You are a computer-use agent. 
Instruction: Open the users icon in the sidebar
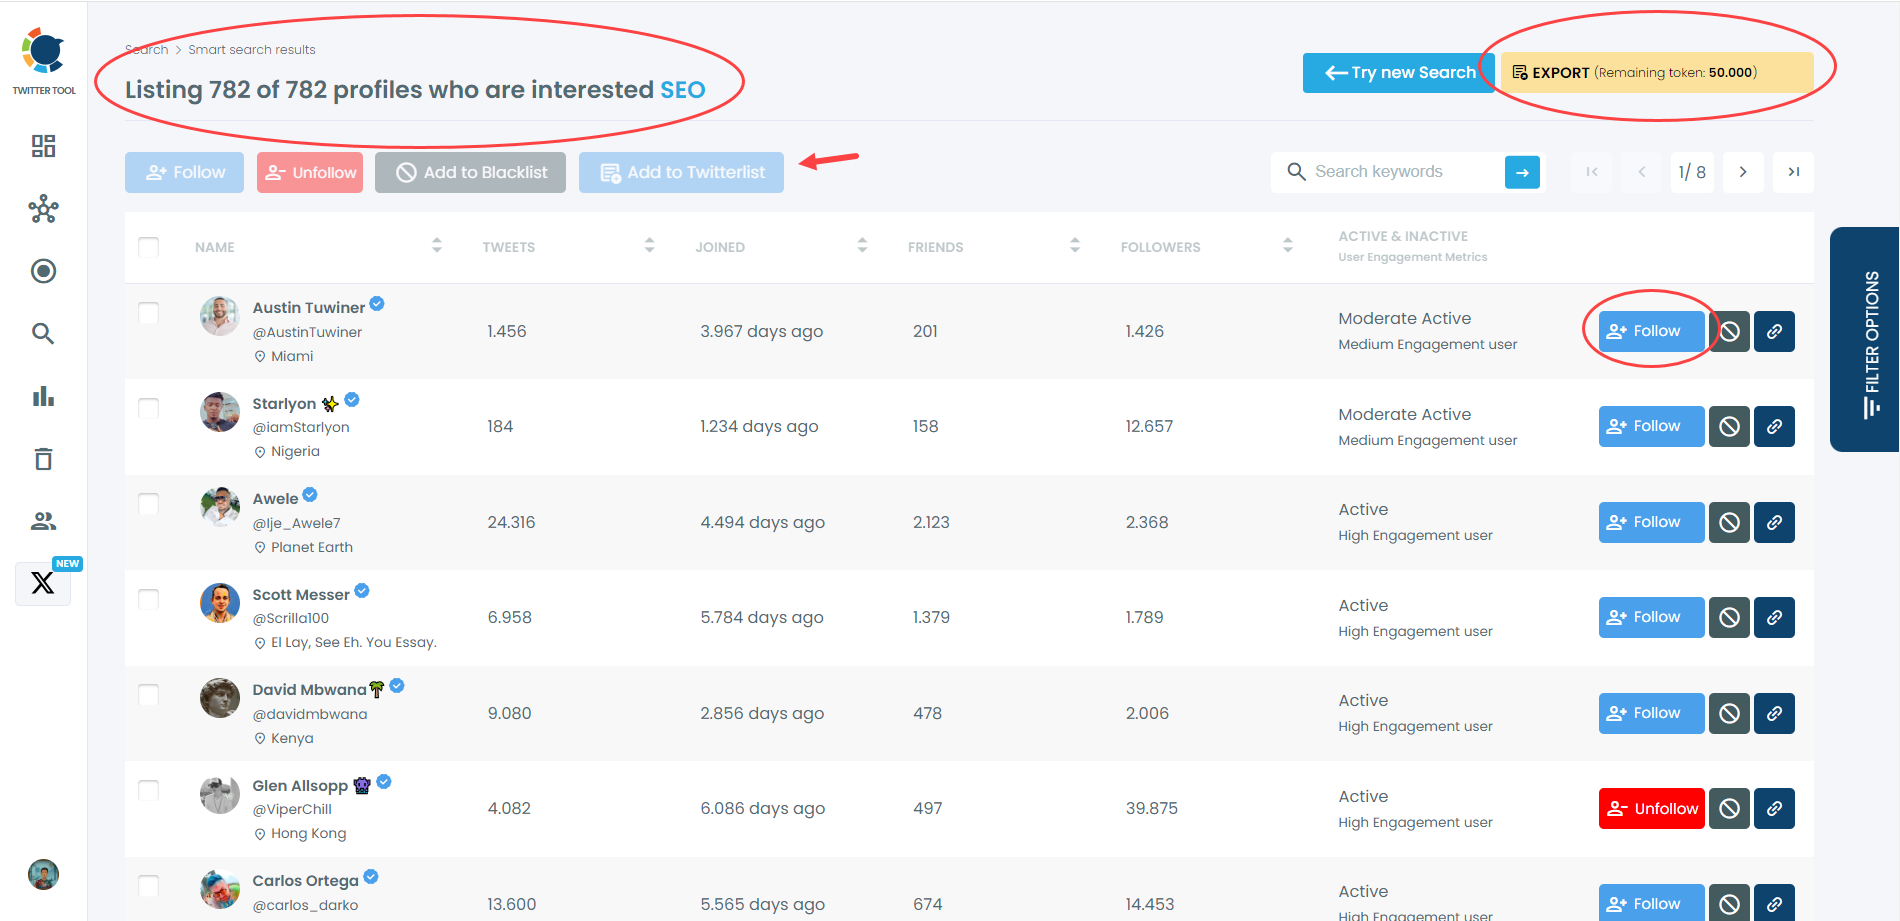[43, 520]
